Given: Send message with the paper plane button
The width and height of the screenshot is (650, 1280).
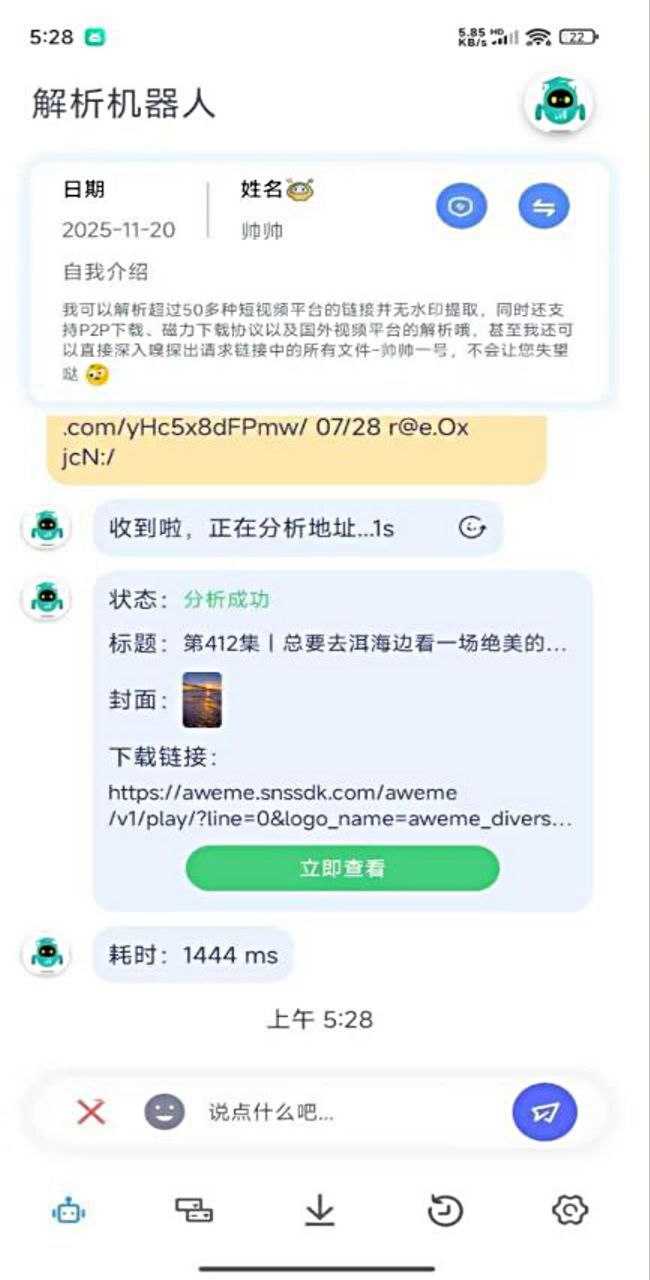Looking at the screenshot, I should point(545,1111).
